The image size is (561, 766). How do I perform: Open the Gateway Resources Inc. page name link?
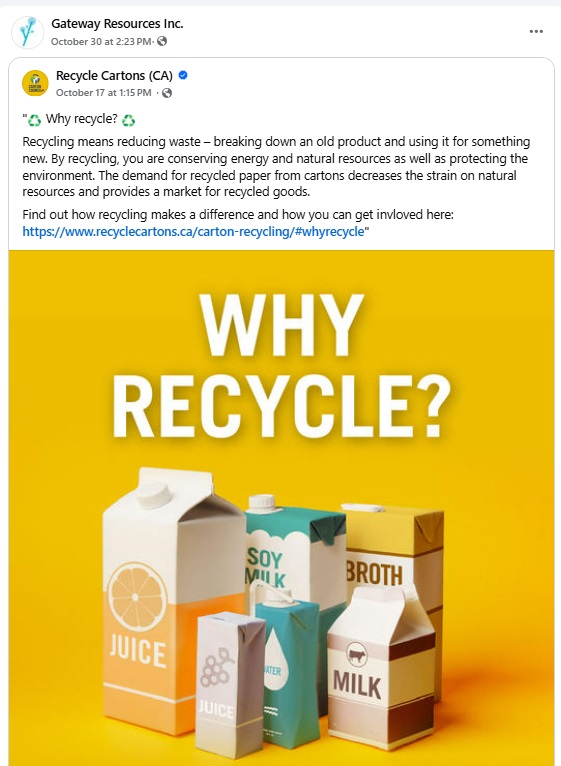(117, 23)
